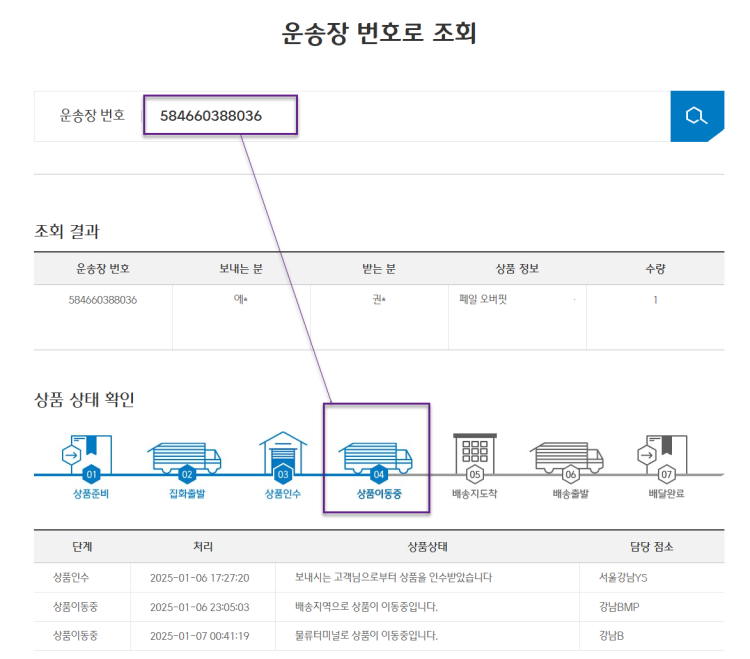750x659 pixels.
Task: Click branch name 강남BMP
Action: (619, 607)
